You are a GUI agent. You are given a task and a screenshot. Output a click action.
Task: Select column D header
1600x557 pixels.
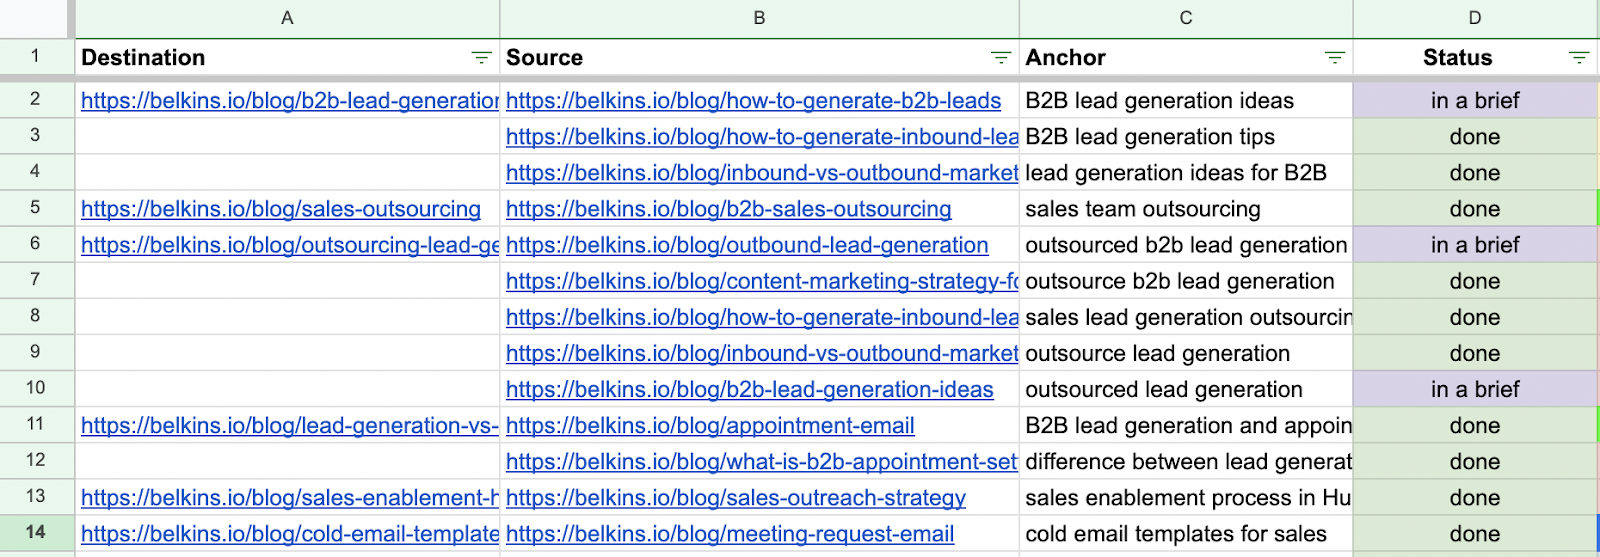(x=1475, y=18)
